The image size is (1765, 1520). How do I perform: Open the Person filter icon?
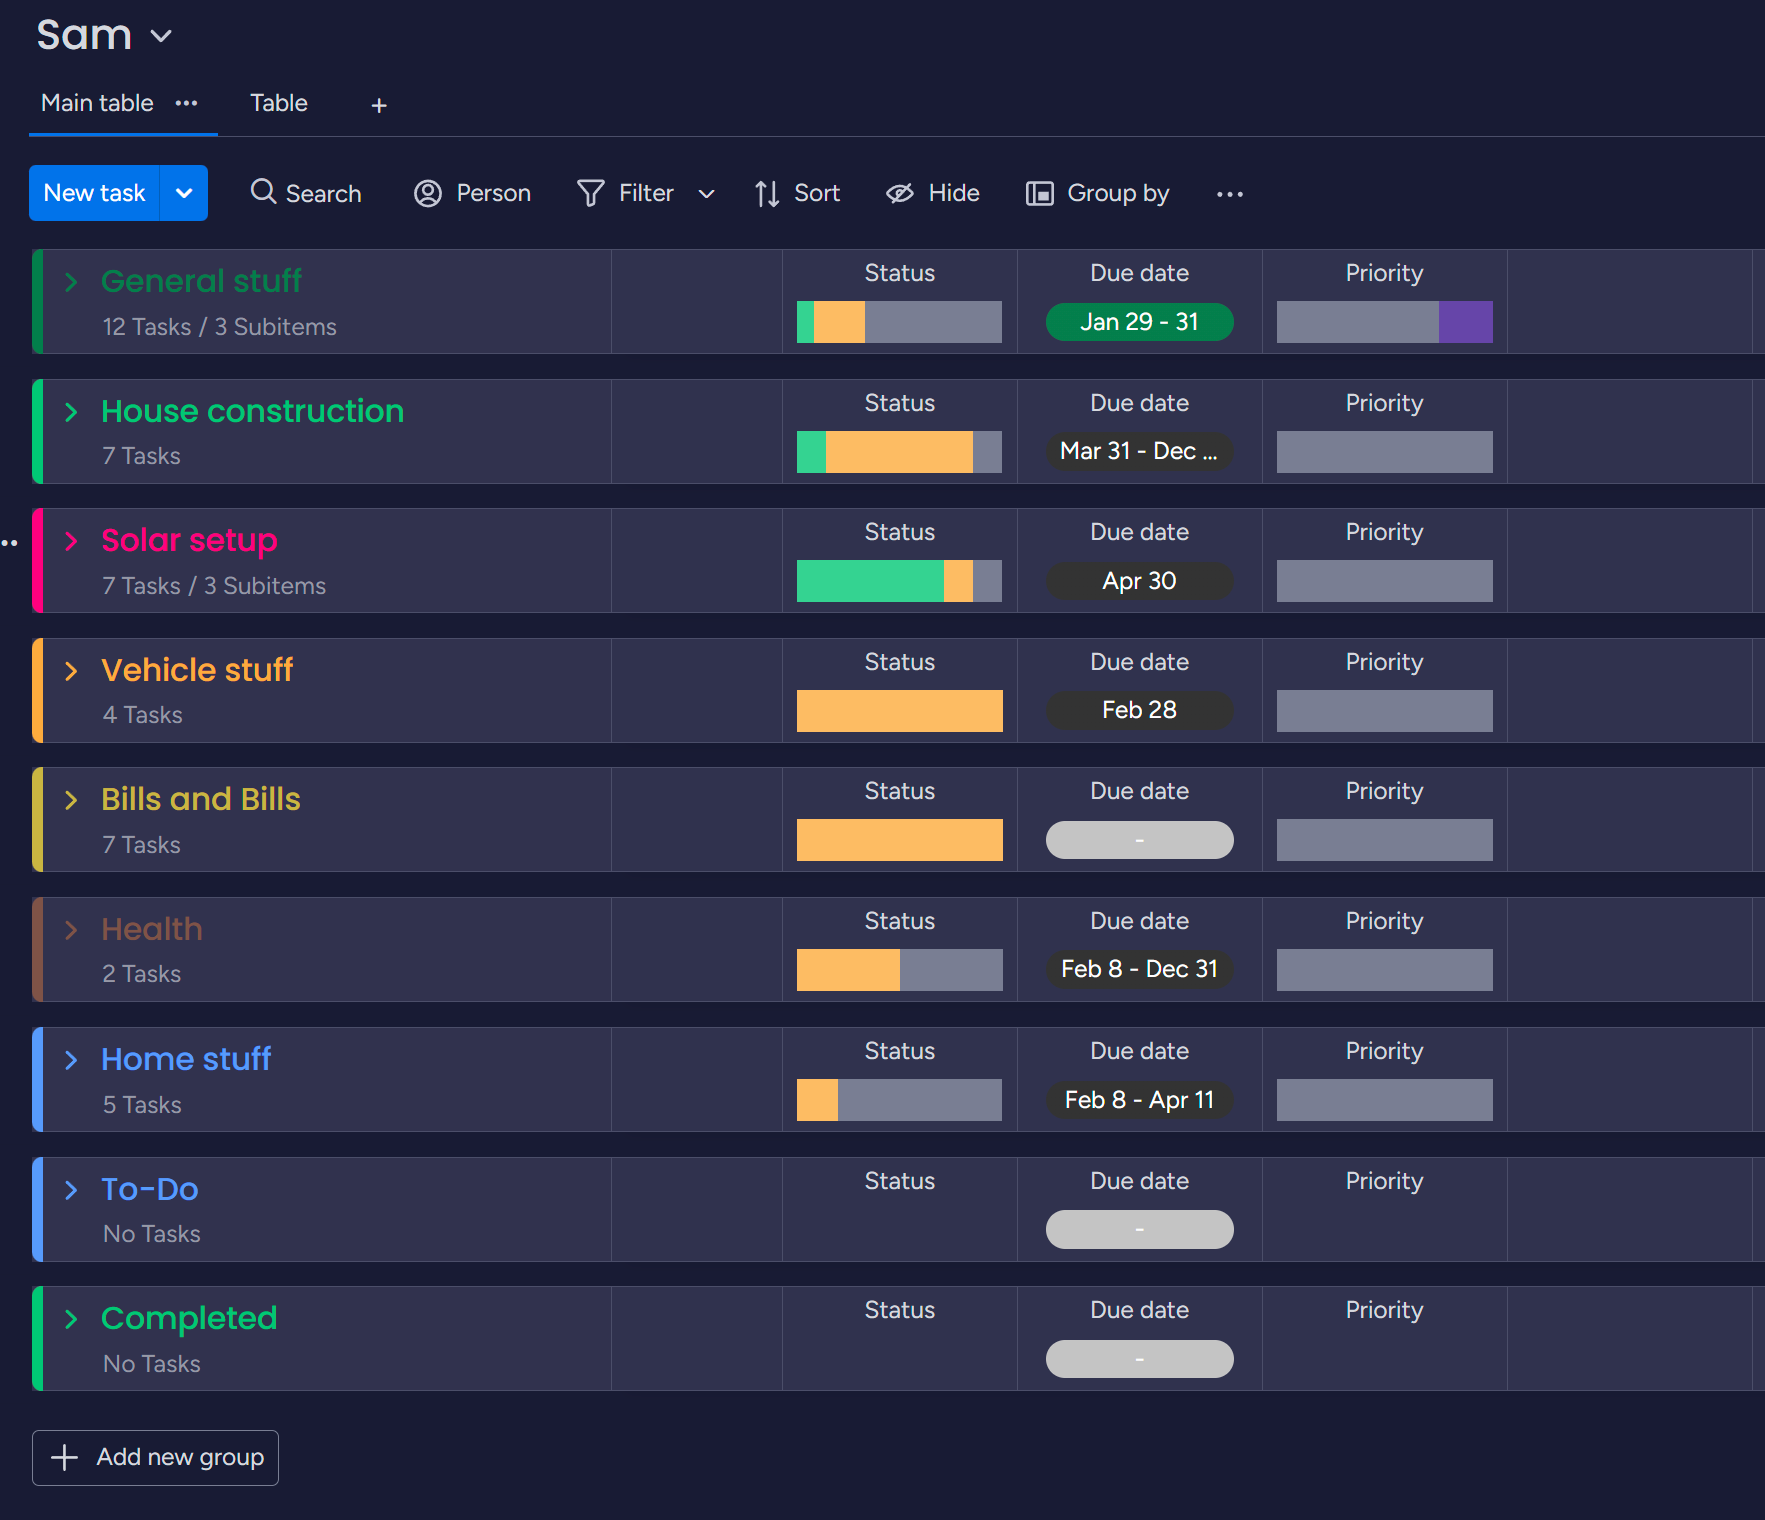click(428, 193)
